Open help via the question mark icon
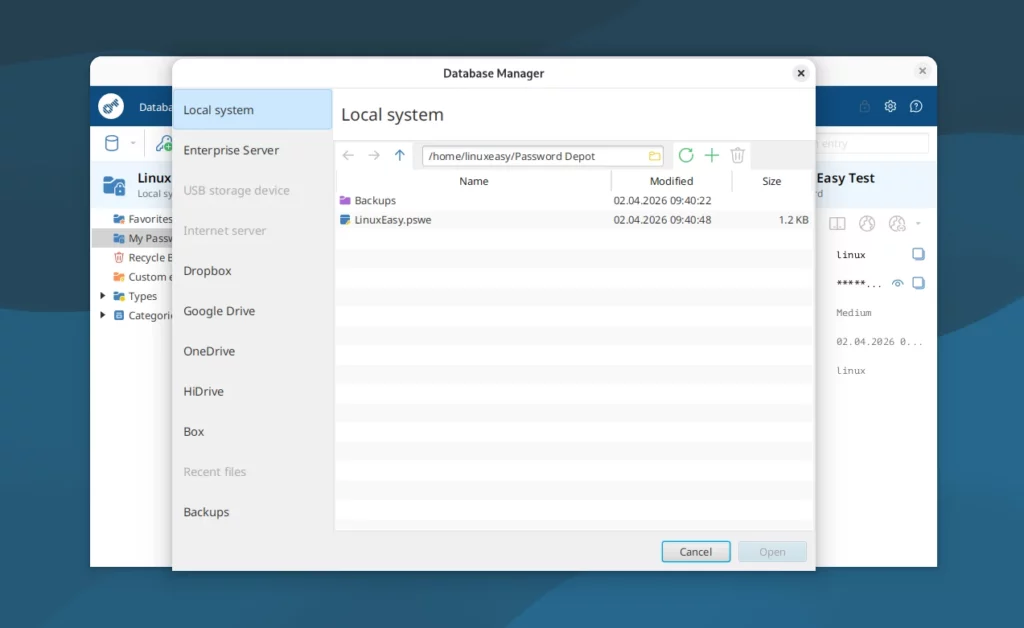1024x628 pixels. pyautogui.click(x=916, y=106)
